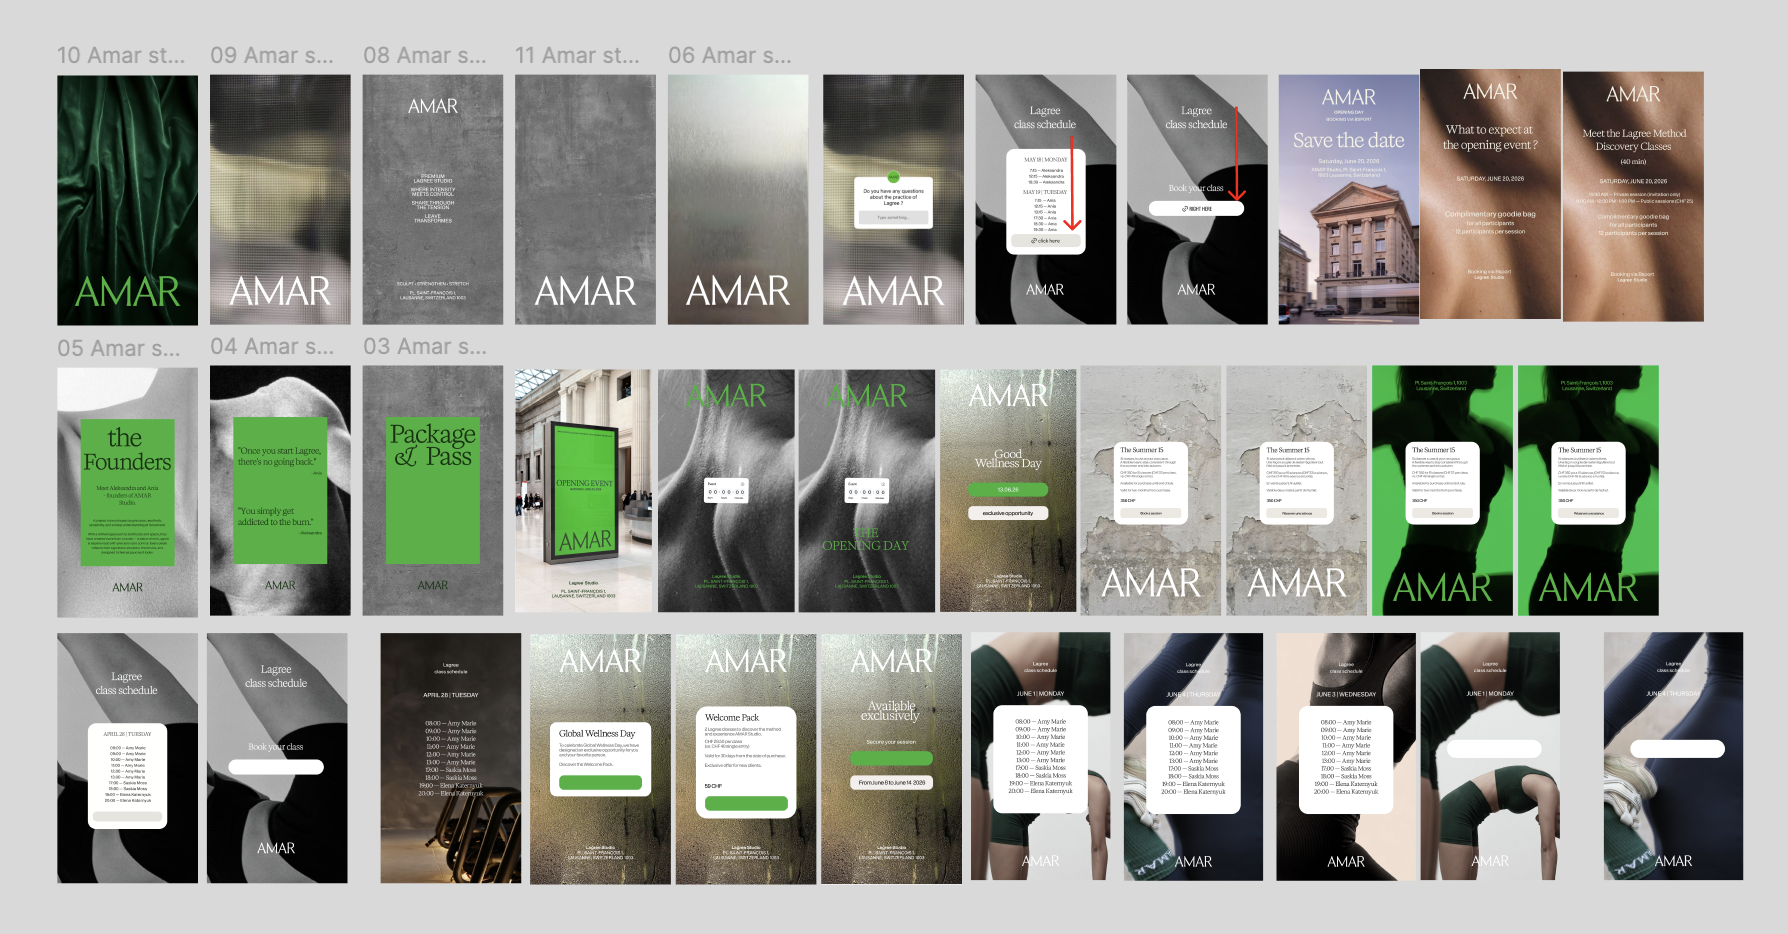Click the 'From June 8 to June 14 2026' pill
Image resolution: width=1788 pixels, height=934 pixels.
tap(891, 783)
